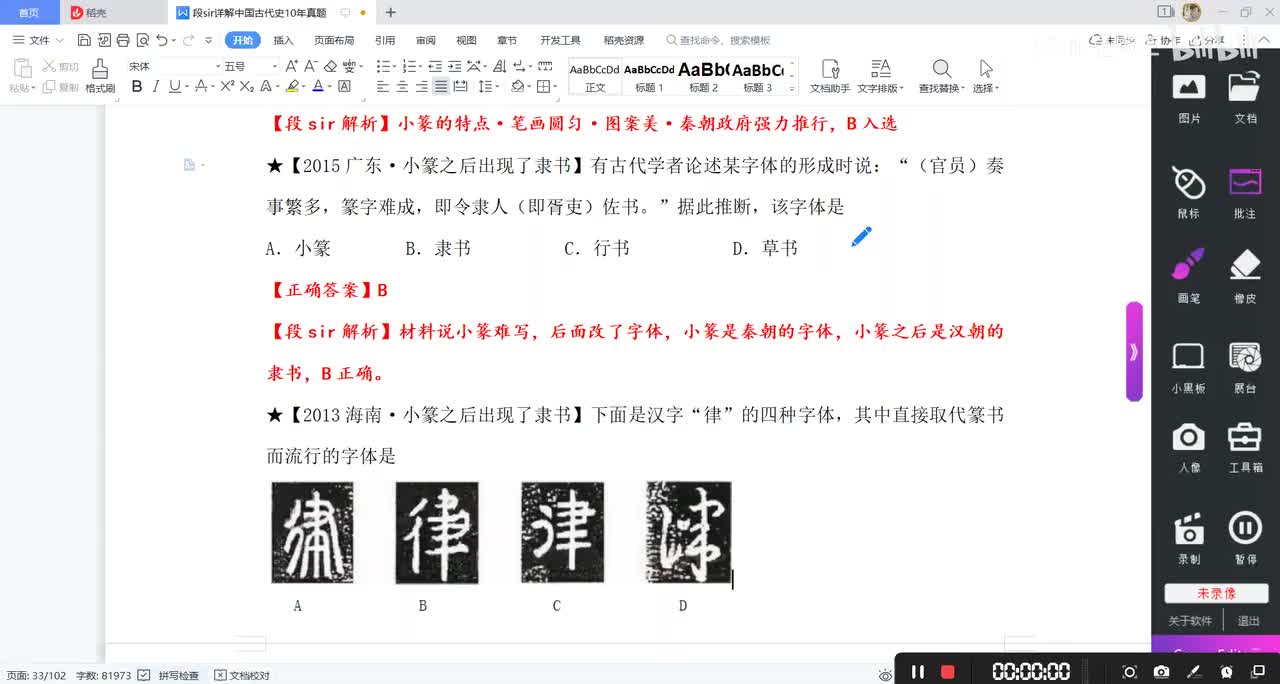
Task: Click the Save icon in quick access toolbar
Action: (x=84, y=40)
